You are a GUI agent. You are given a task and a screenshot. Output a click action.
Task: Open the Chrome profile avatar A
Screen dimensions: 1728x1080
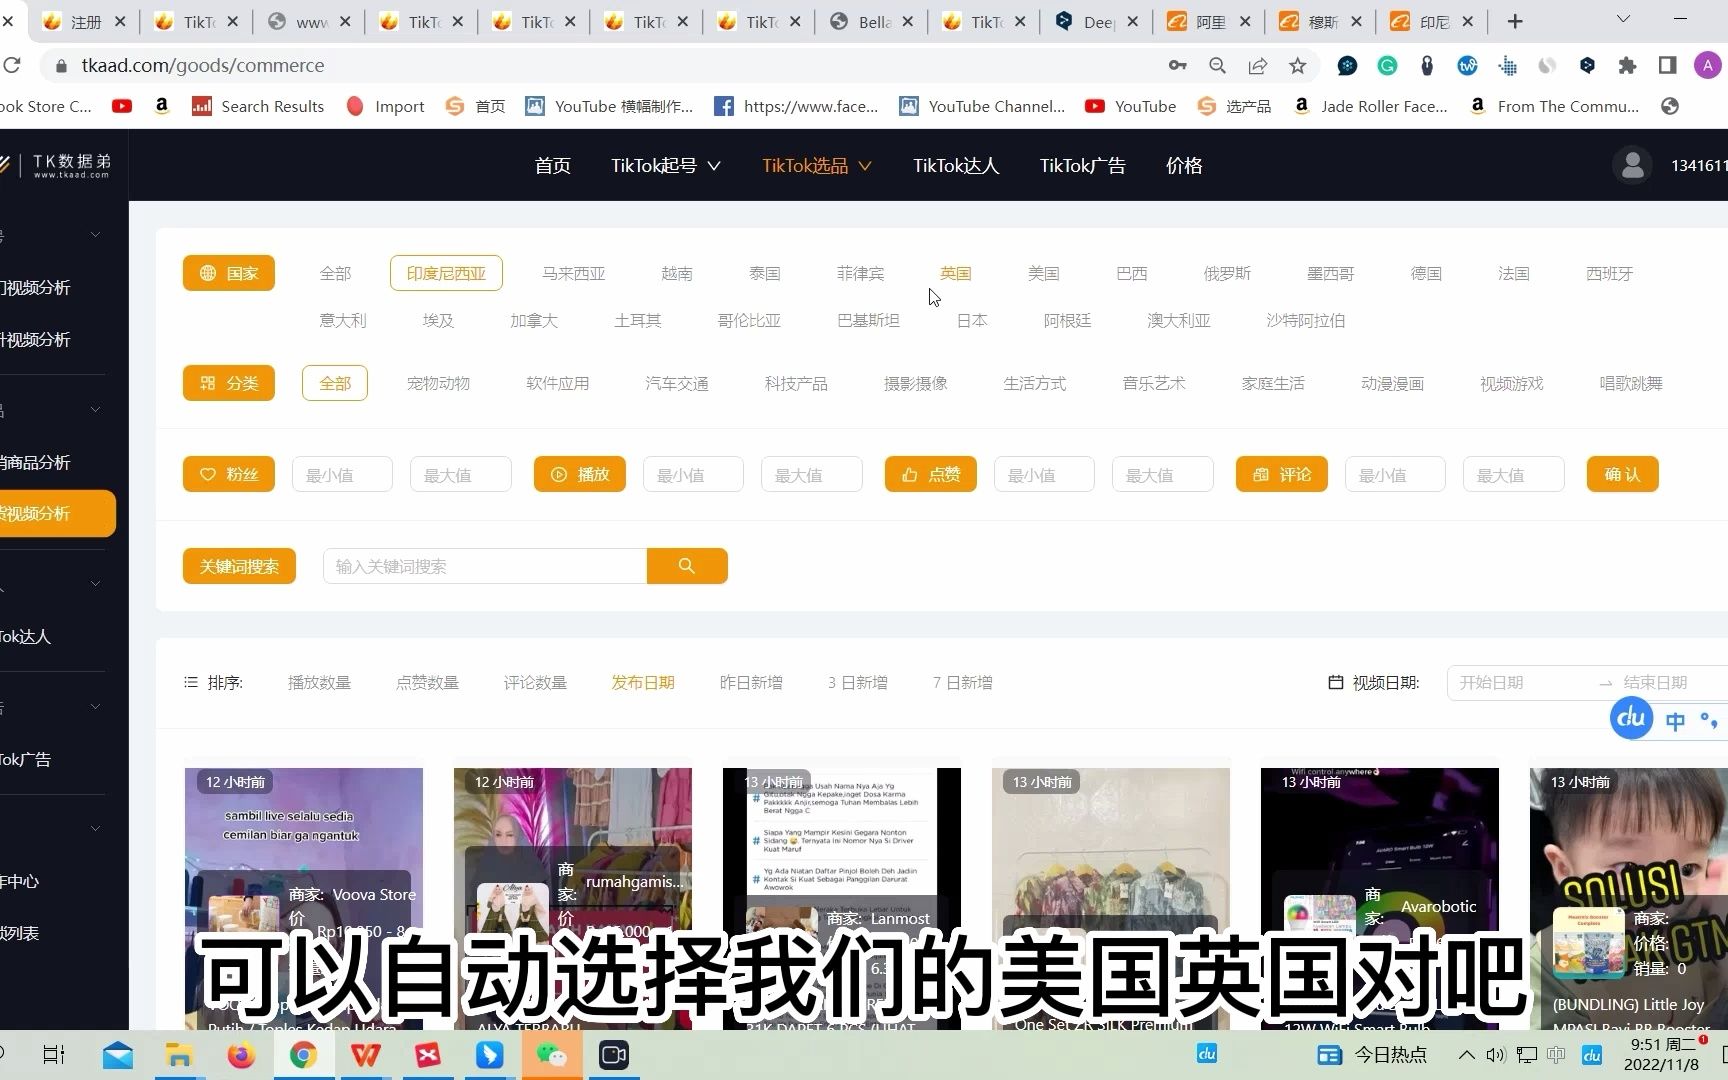[x=1707, y=65]
